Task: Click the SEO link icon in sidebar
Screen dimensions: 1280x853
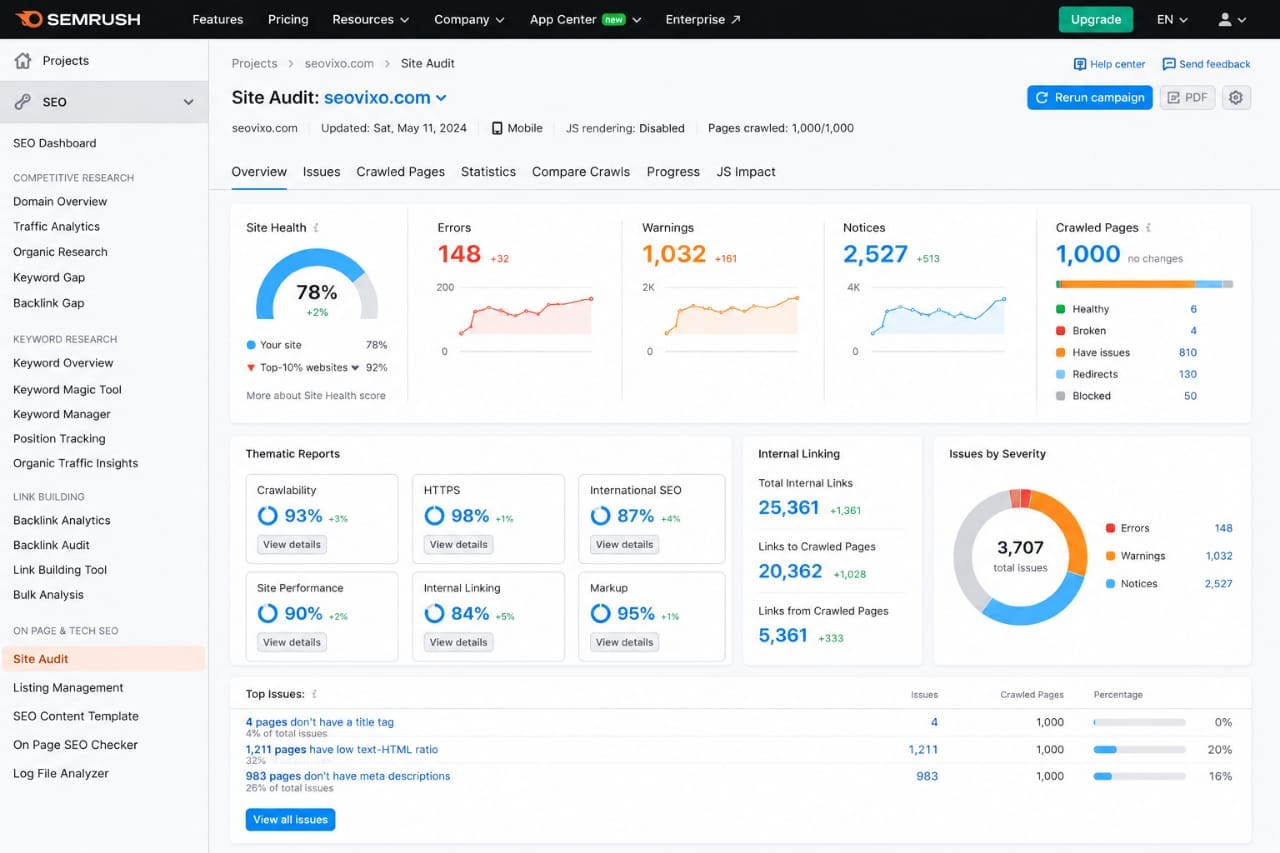Action: pos(23,102)
